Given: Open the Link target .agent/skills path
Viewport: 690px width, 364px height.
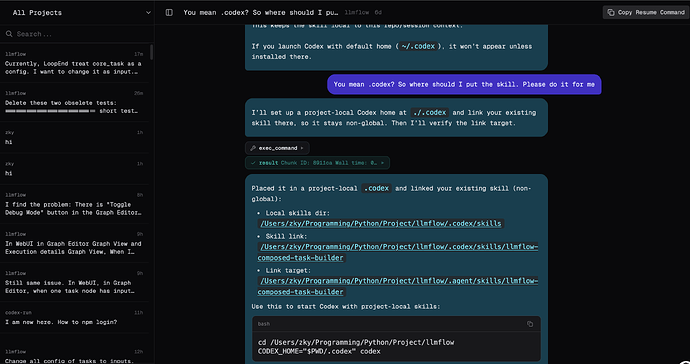Looking at the screenshot, I should tap(398, 287).
